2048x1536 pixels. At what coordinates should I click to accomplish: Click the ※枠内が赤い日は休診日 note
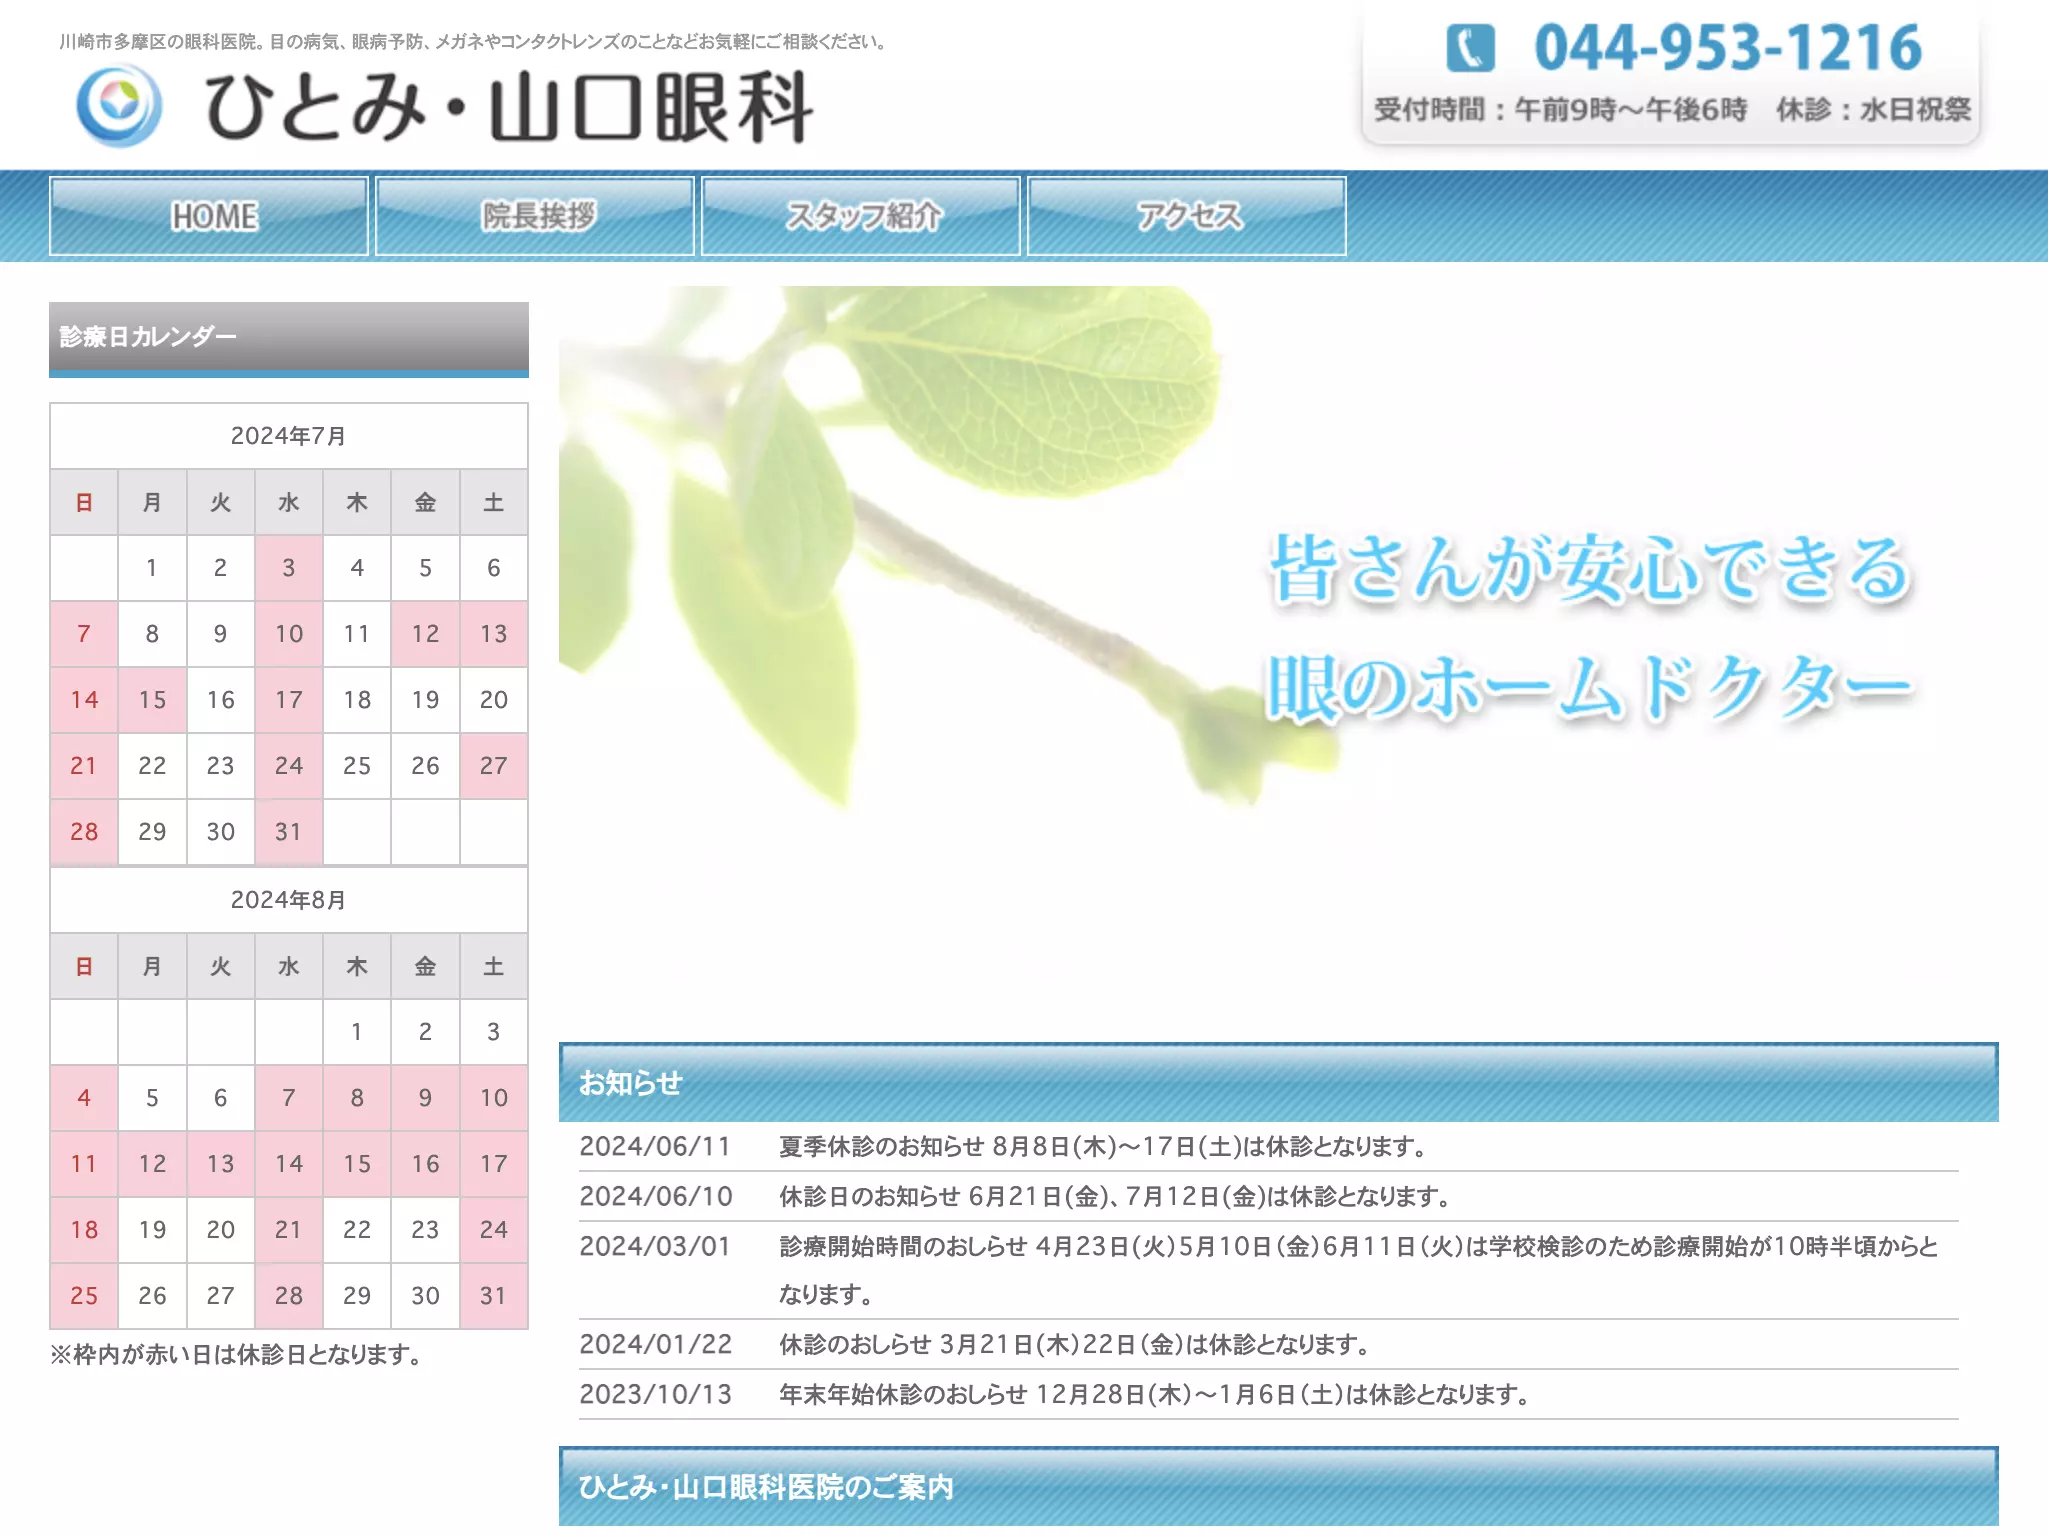pyautogui.click(x=239, y=1355)
